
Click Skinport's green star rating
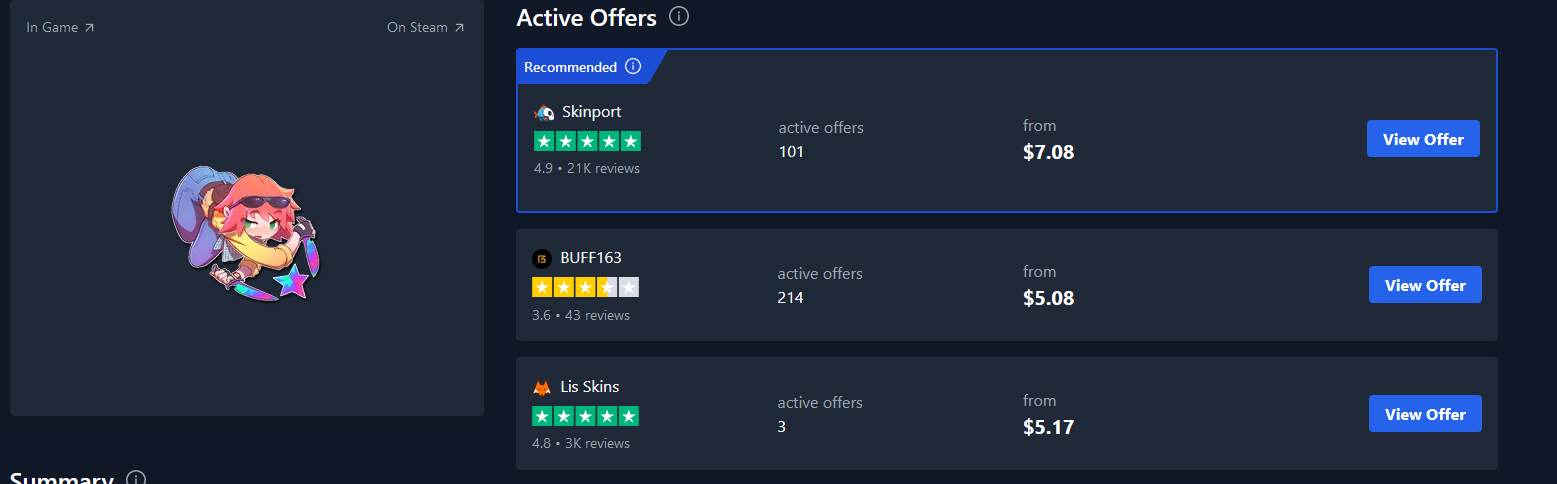(x=587, y=141)
